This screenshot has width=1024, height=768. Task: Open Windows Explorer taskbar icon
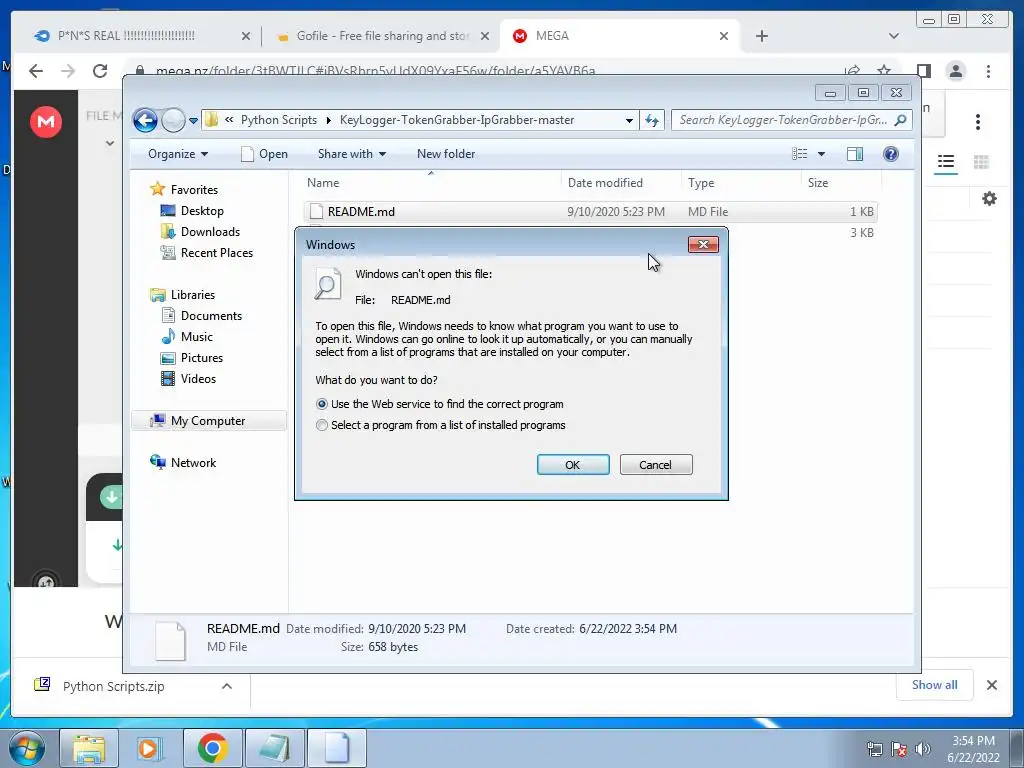89,748
